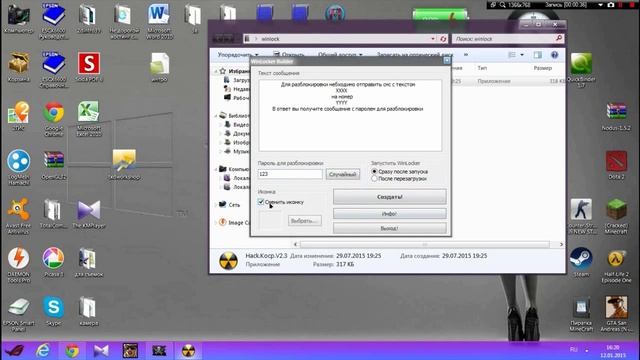Click the Случайный random password button
The width and height of the screenshot is (640, 360).
pos(343,174)
